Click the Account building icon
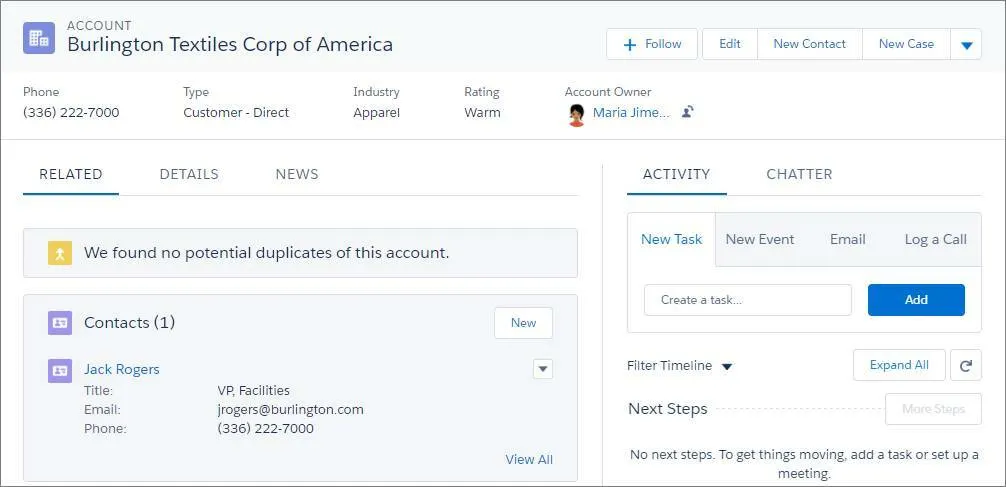 coord(38,38)
